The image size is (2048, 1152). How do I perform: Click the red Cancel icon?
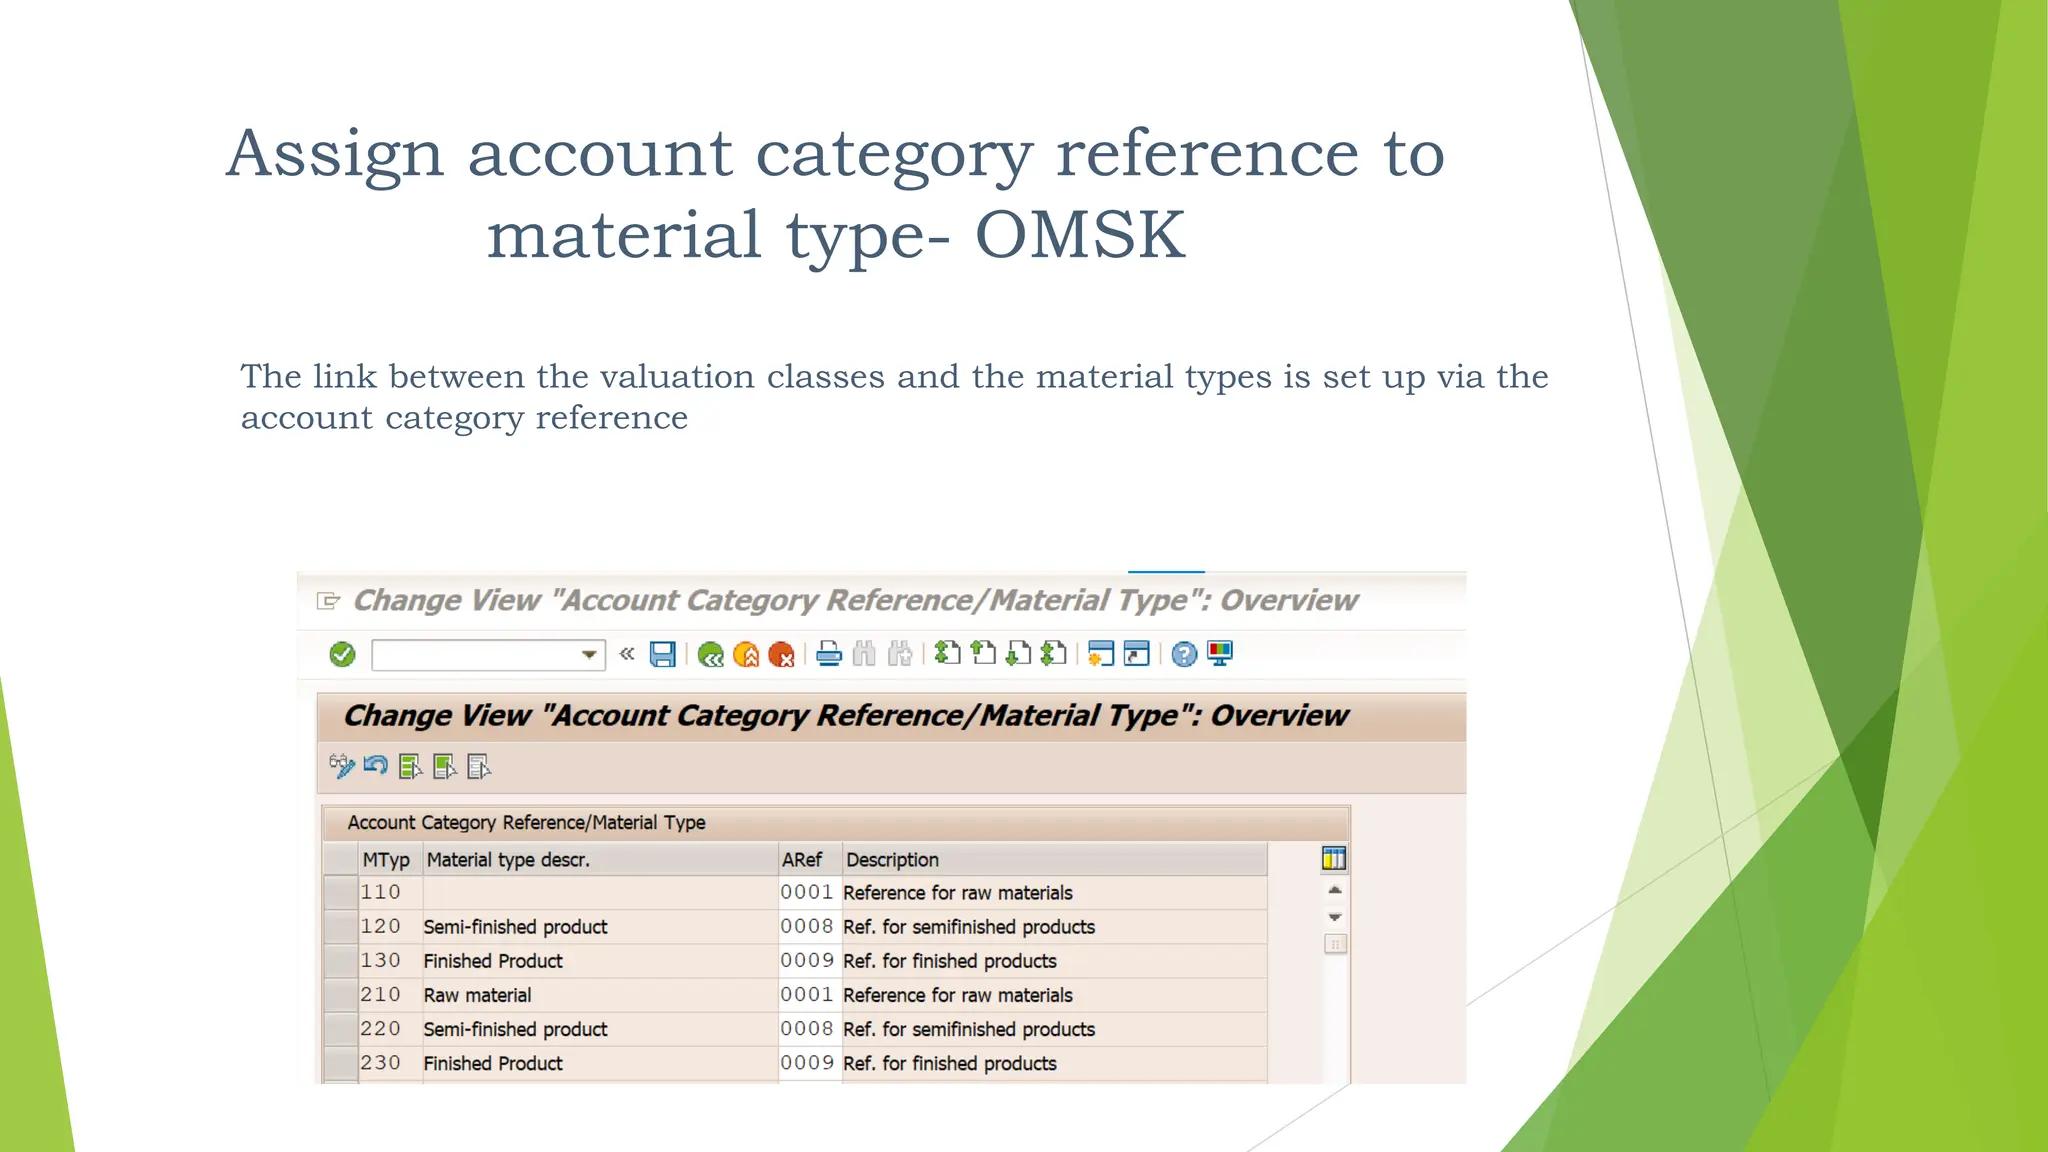coord(782,655)
